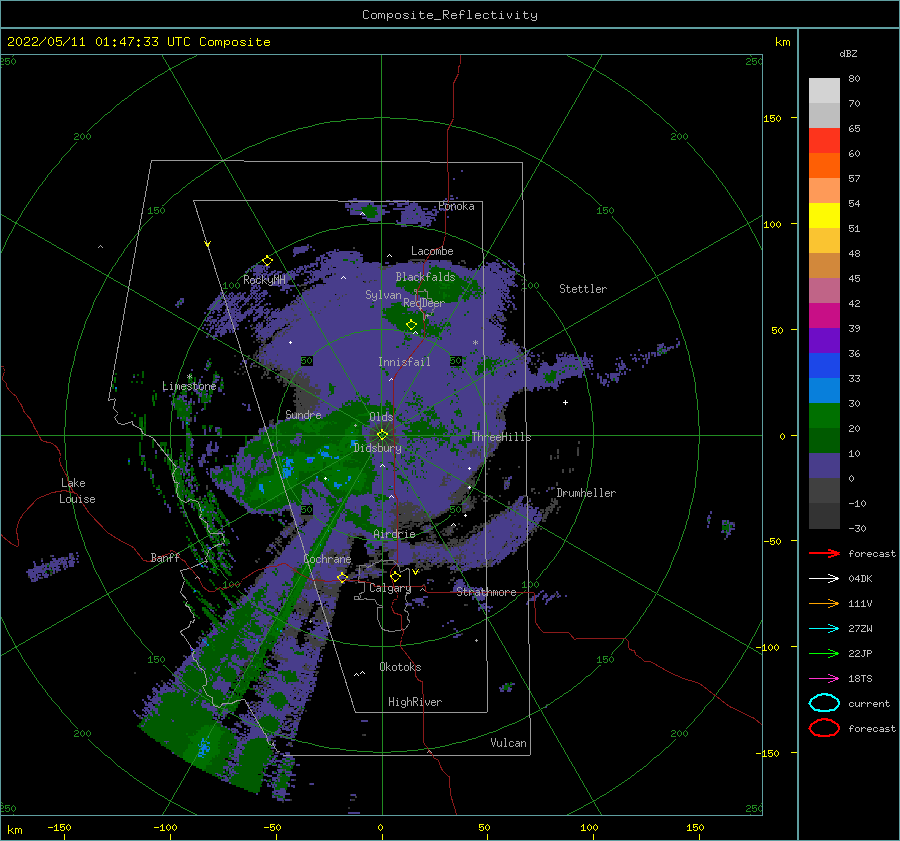Choose the blue 33-36 dBZ swatch

coord(824,366)
